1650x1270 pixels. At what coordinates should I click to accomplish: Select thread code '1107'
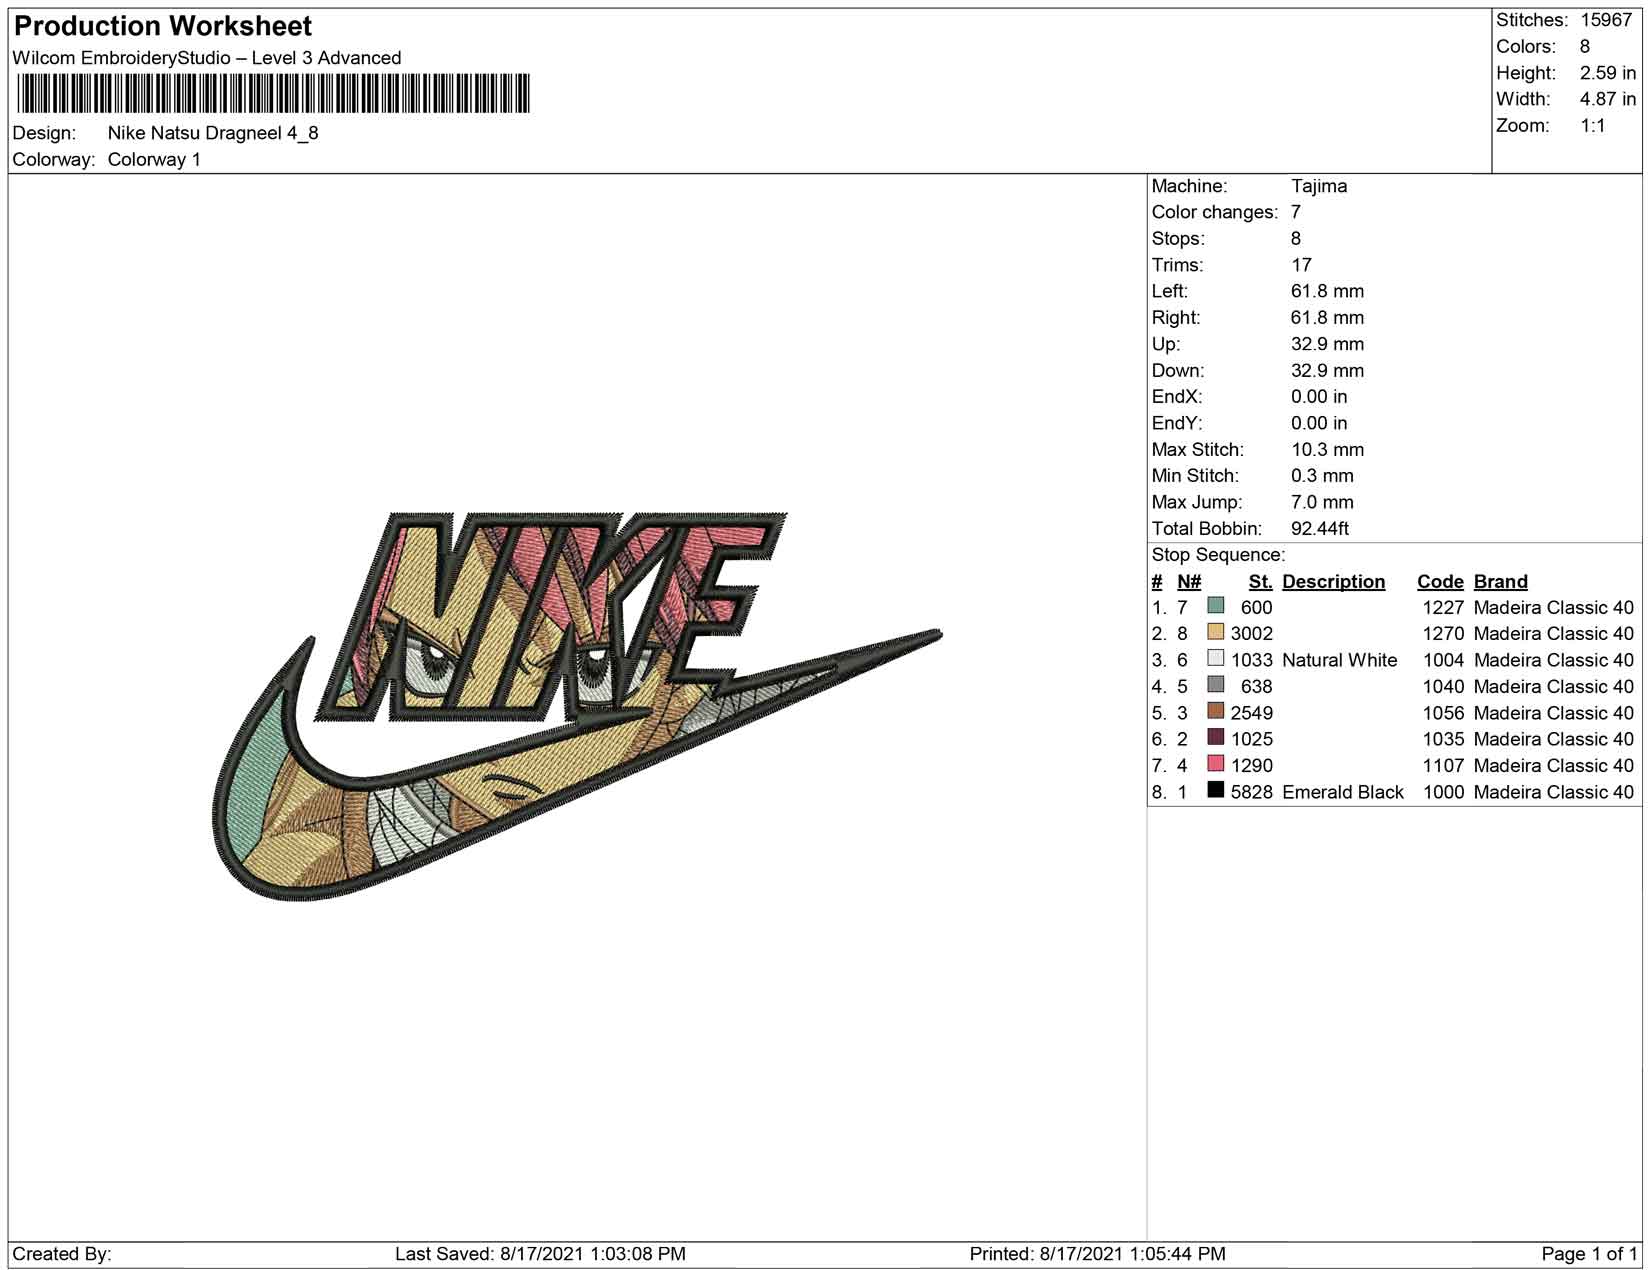(1443, 766)
